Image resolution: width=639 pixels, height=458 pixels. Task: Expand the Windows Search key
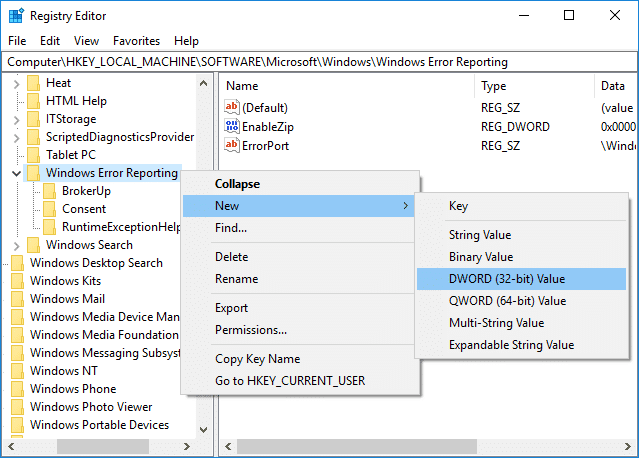(x=16, y=246)
